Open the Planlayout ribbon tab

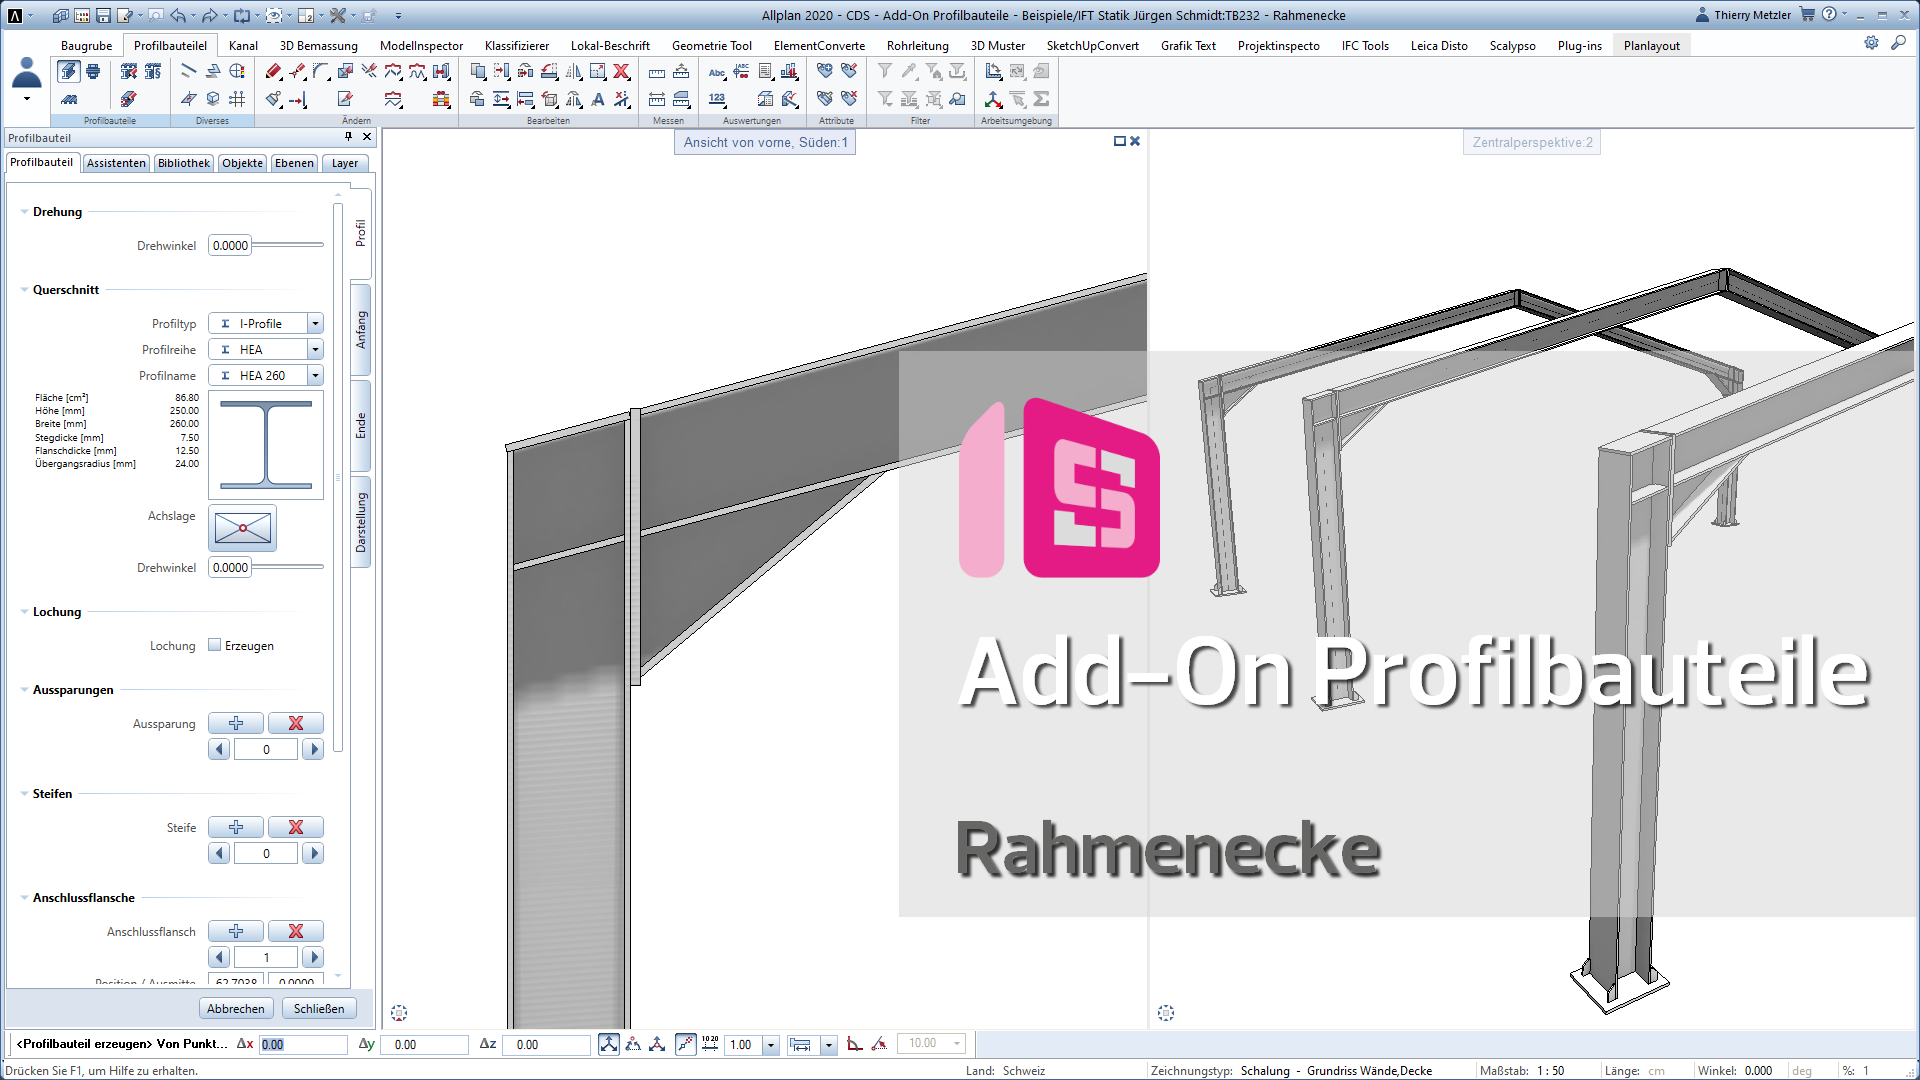point(1651,45)
